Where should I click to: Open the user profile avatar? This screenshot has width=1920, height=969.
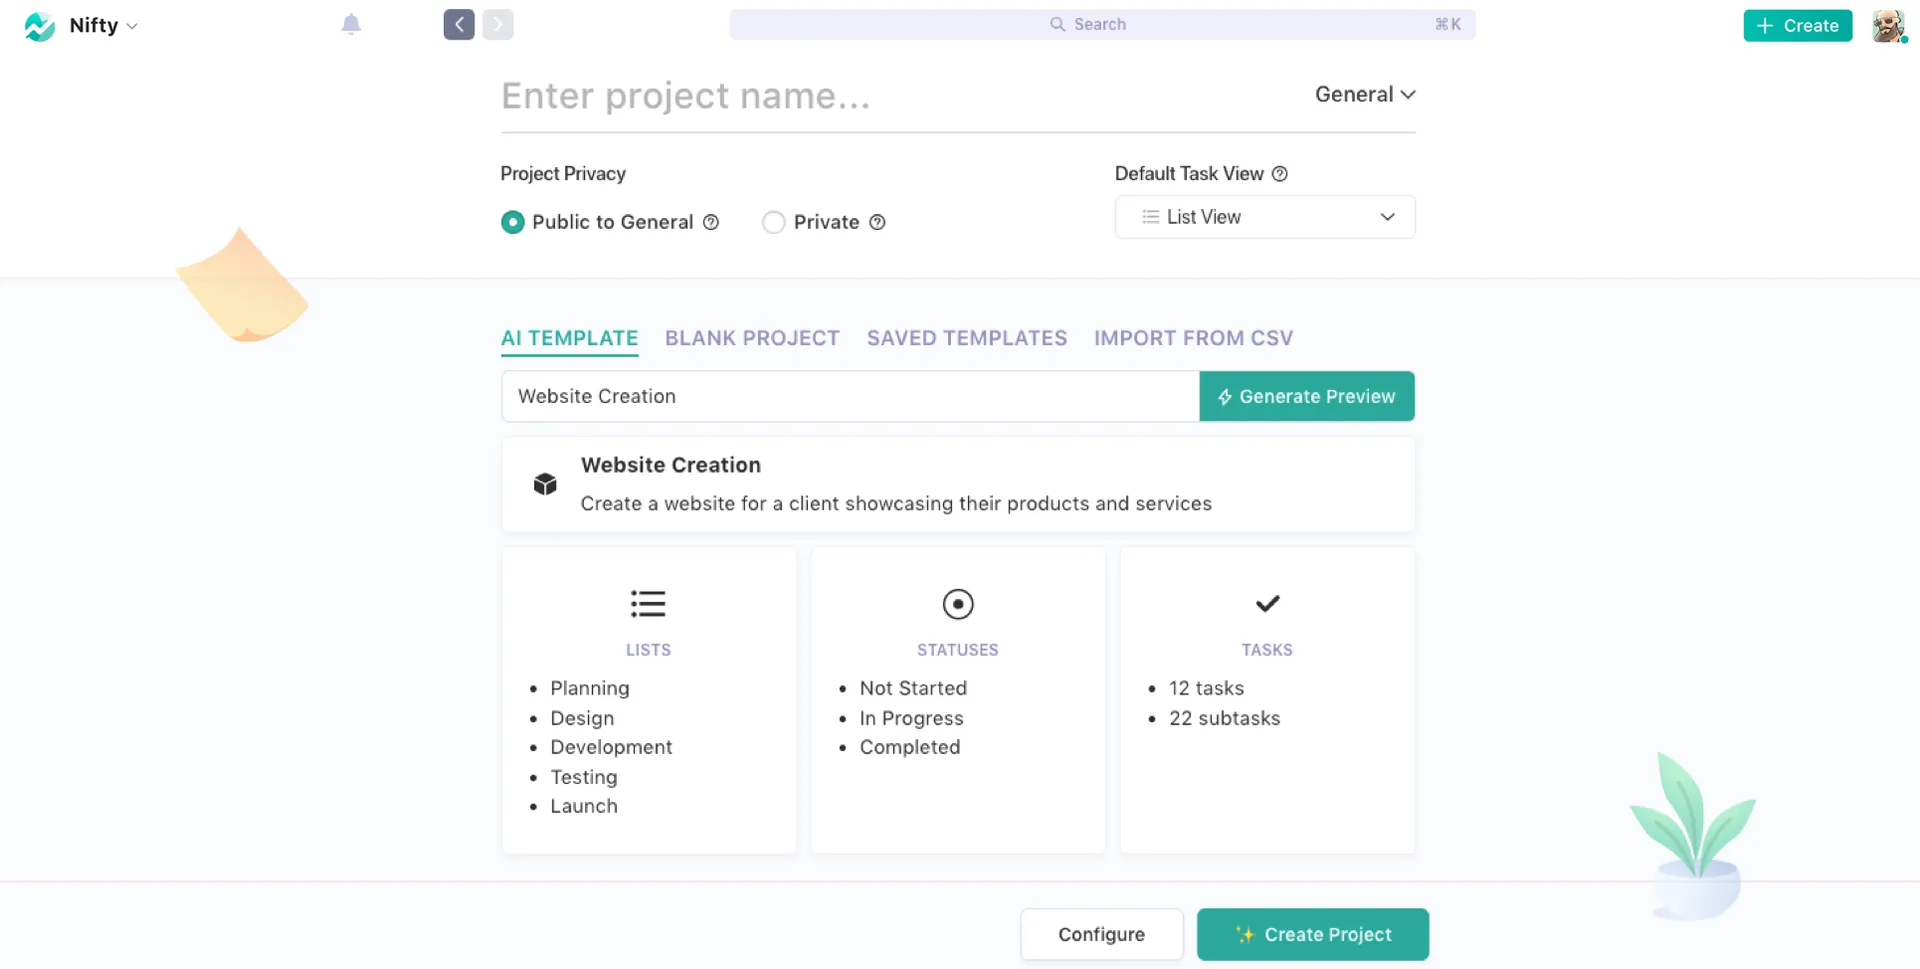pyautogui.click(x=1889, y=26)
